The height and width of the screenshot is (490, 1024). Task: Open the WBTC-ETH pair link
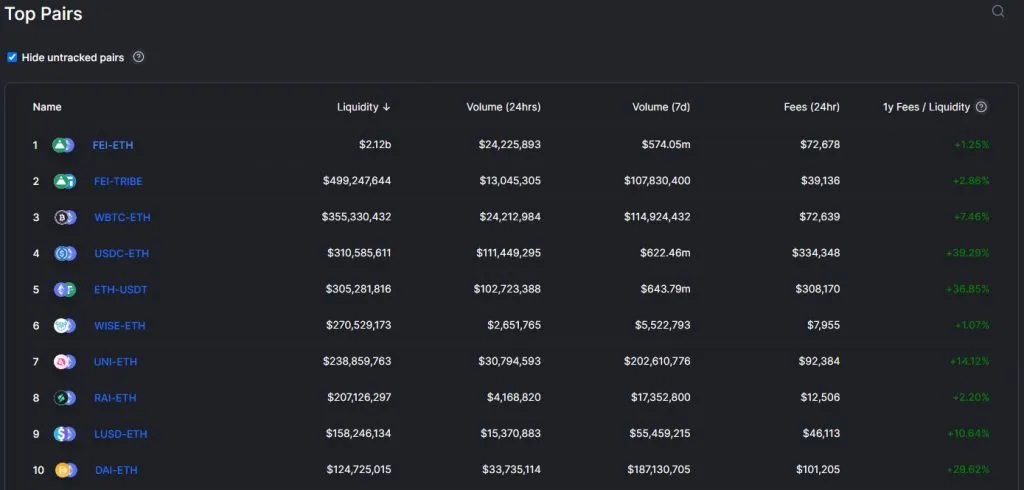pos(122,217)
